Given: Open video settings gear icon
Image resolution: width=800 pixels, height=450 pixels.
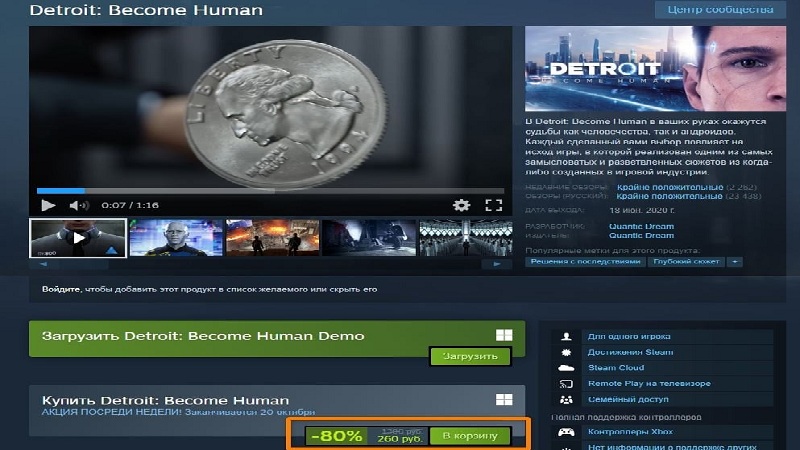Looking at the screenshot, I should coord(461,205).
